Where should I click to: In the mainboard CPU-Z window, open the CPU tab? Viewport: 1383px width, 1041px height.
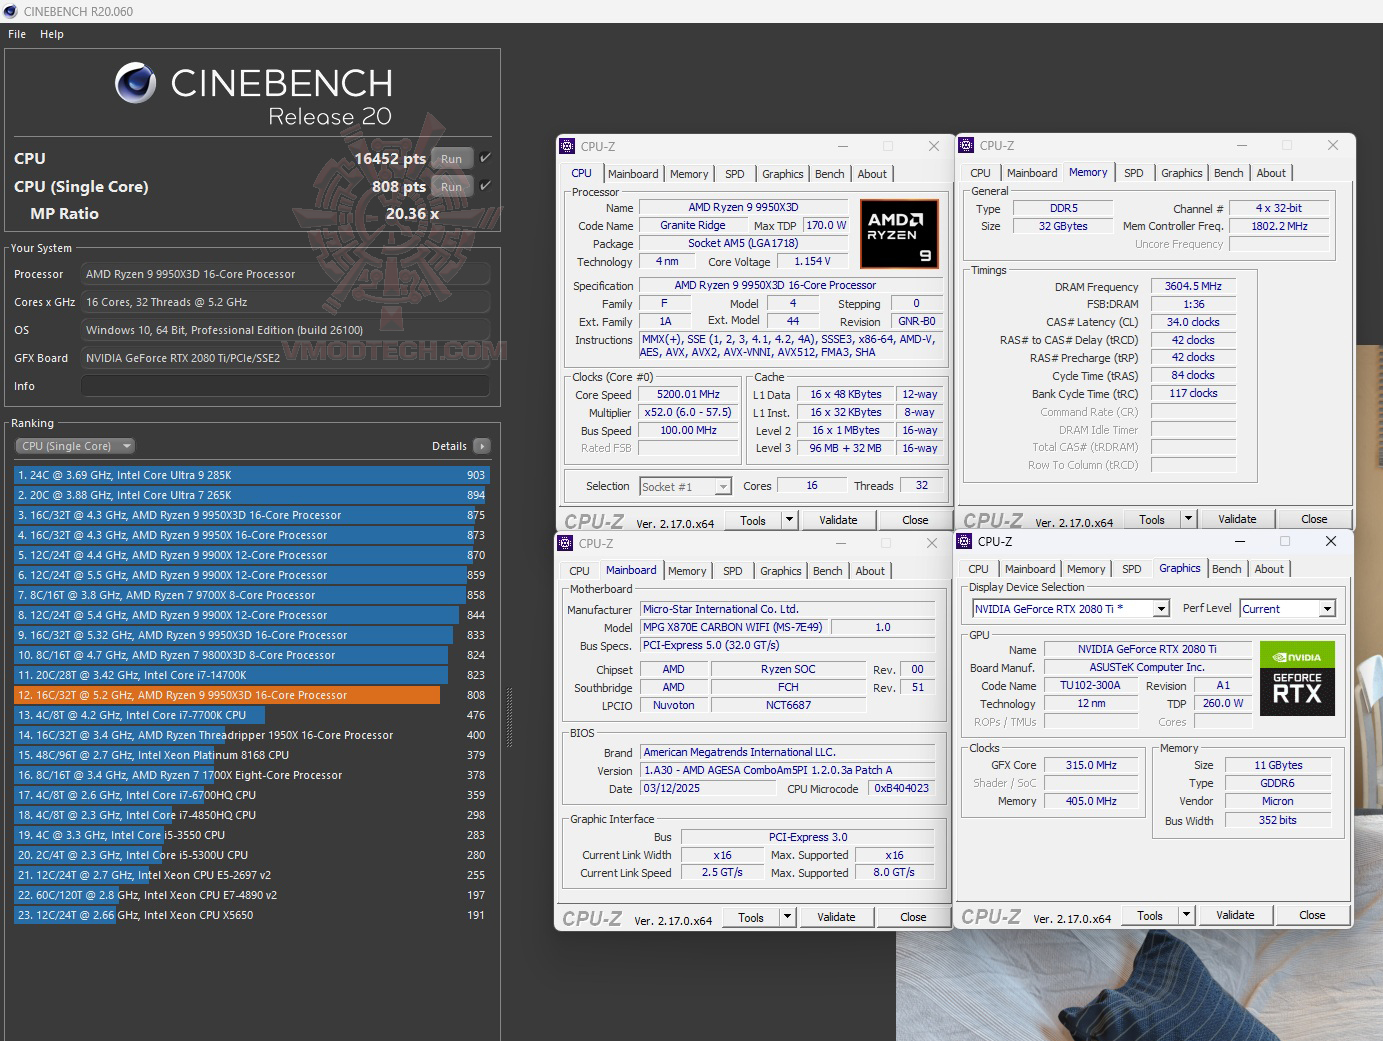coord(579,571)
